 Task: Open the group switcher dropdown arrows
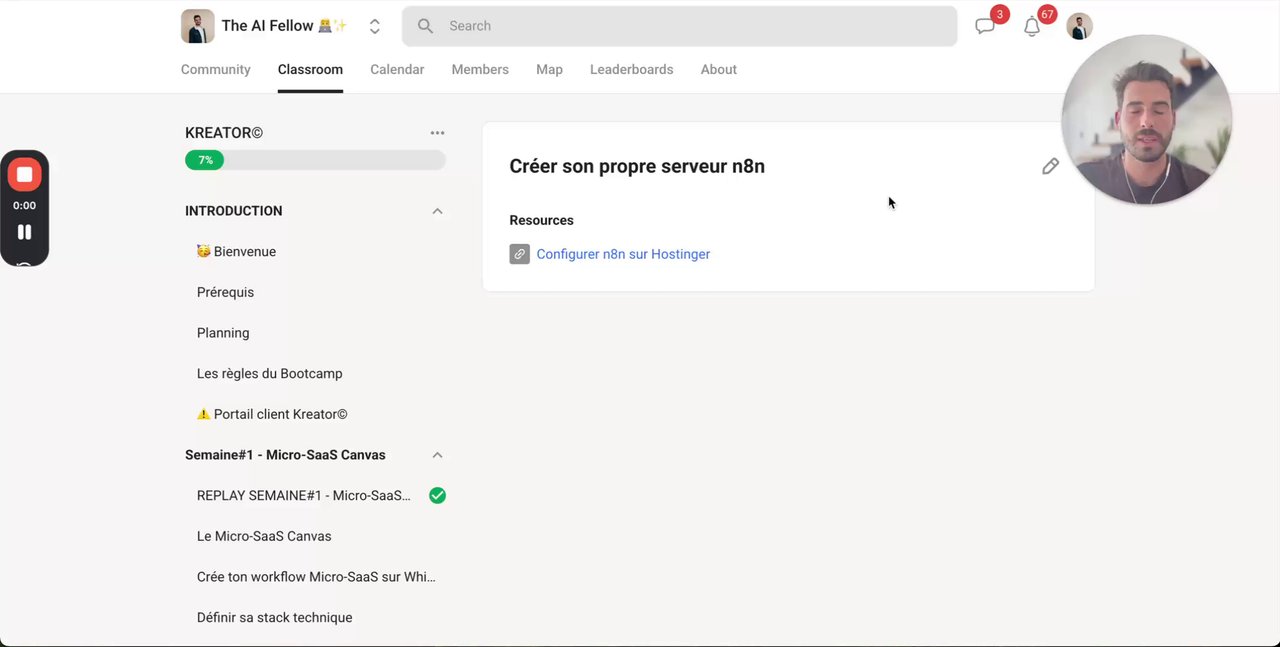click(x=374, y=26)
